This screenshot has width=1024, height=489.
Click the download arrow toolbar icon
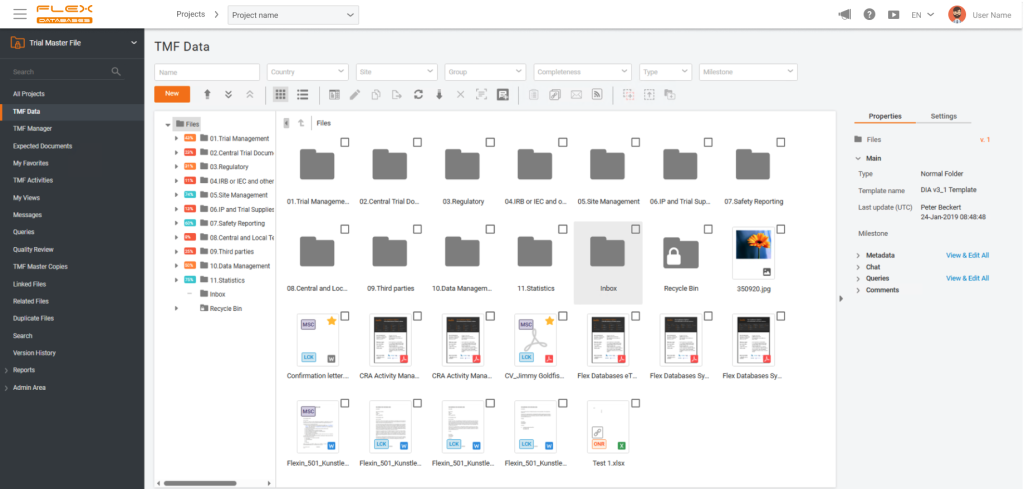[x=439, y=94]
